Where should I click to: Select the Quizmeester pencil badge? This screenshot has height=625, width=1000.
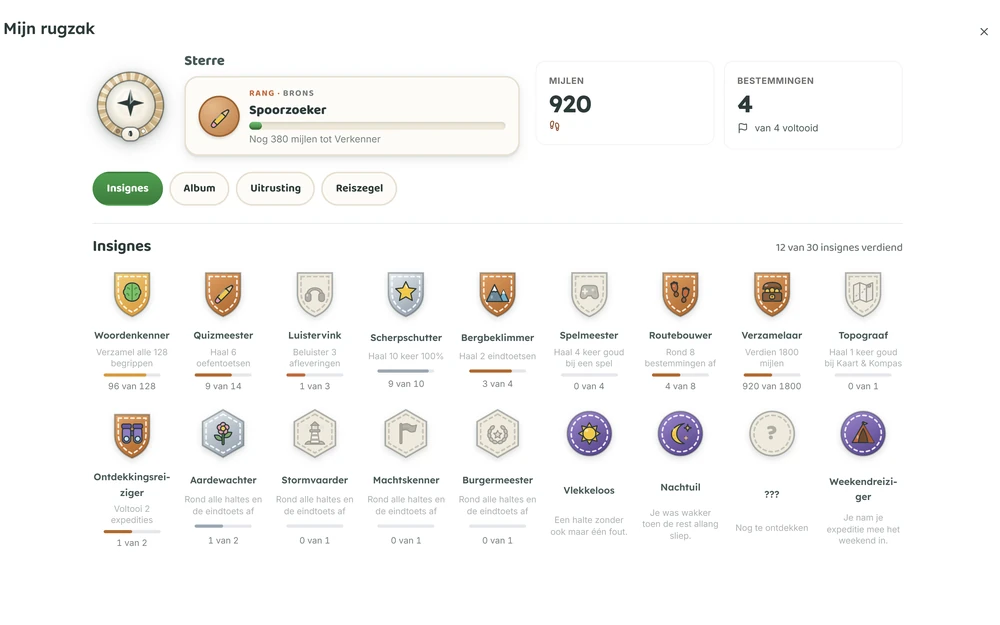[223, 294]
